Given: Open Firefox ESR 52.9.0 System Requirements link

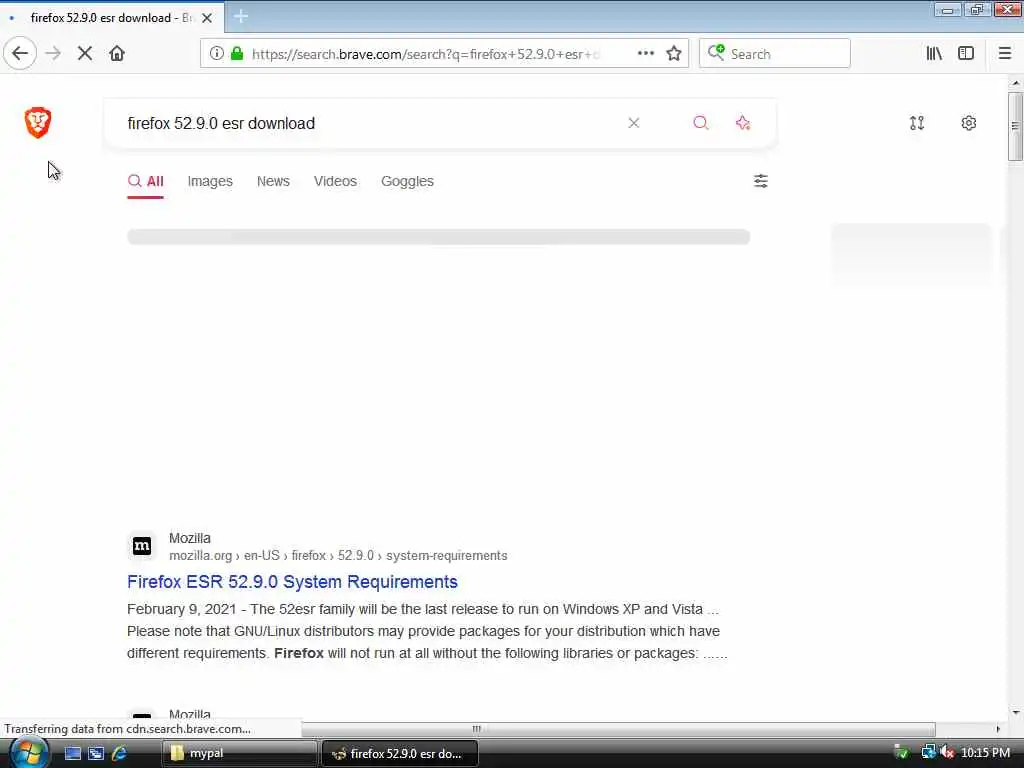Looking at the screenshot, I should point(292,582).
